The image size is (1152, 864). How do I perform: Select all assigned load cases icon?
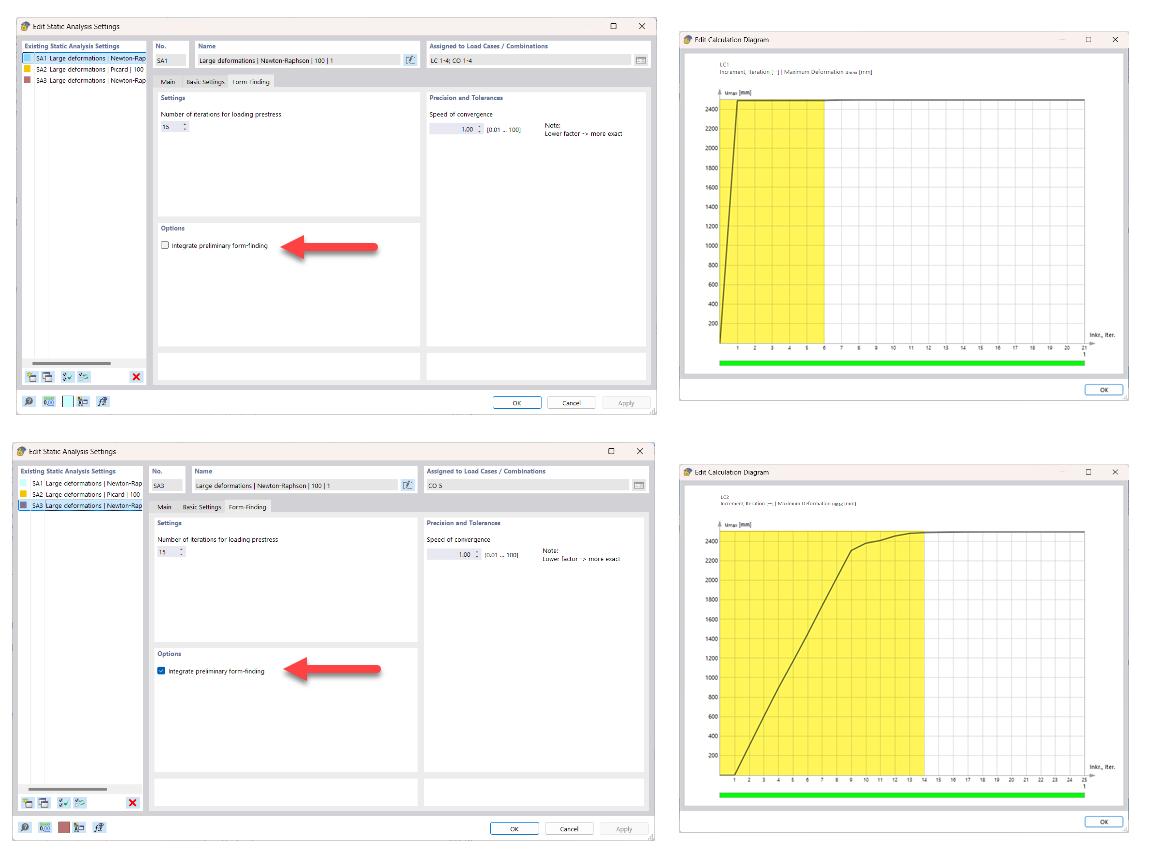point(66,376)
